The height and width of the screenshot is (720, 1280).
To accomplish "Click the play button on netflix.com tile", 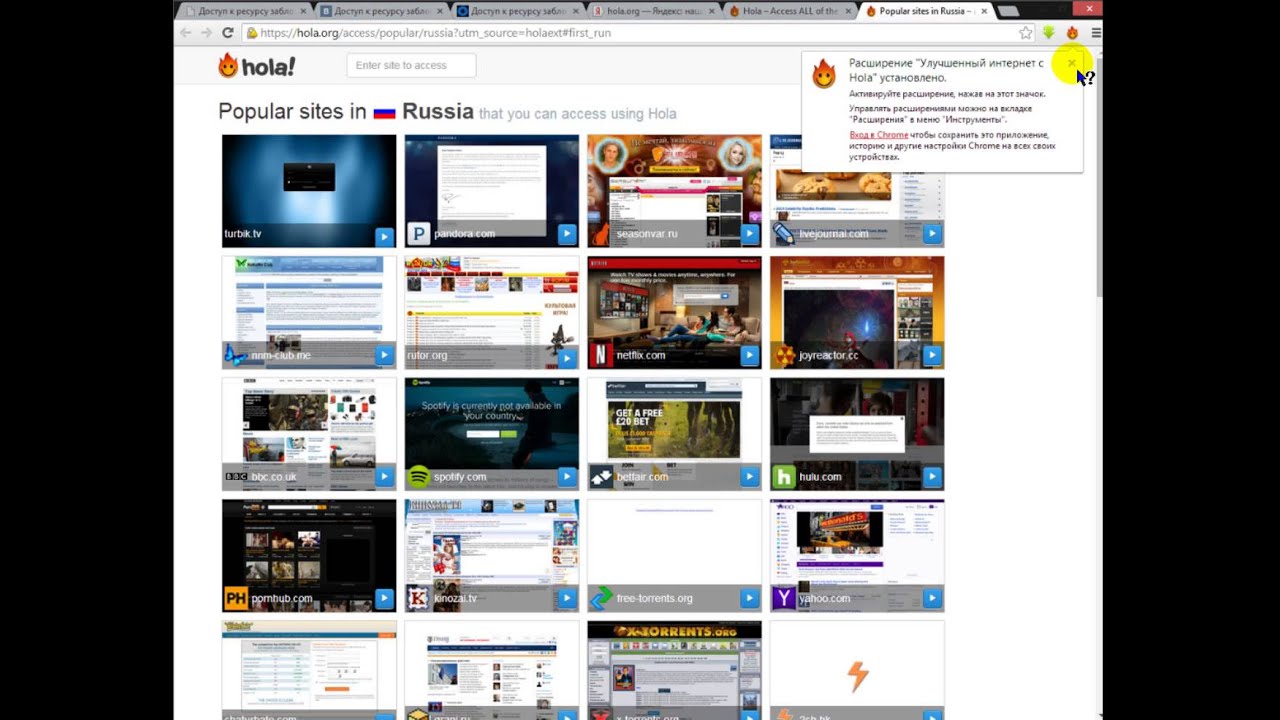I will pyautogui.click(x=749, y=355).
